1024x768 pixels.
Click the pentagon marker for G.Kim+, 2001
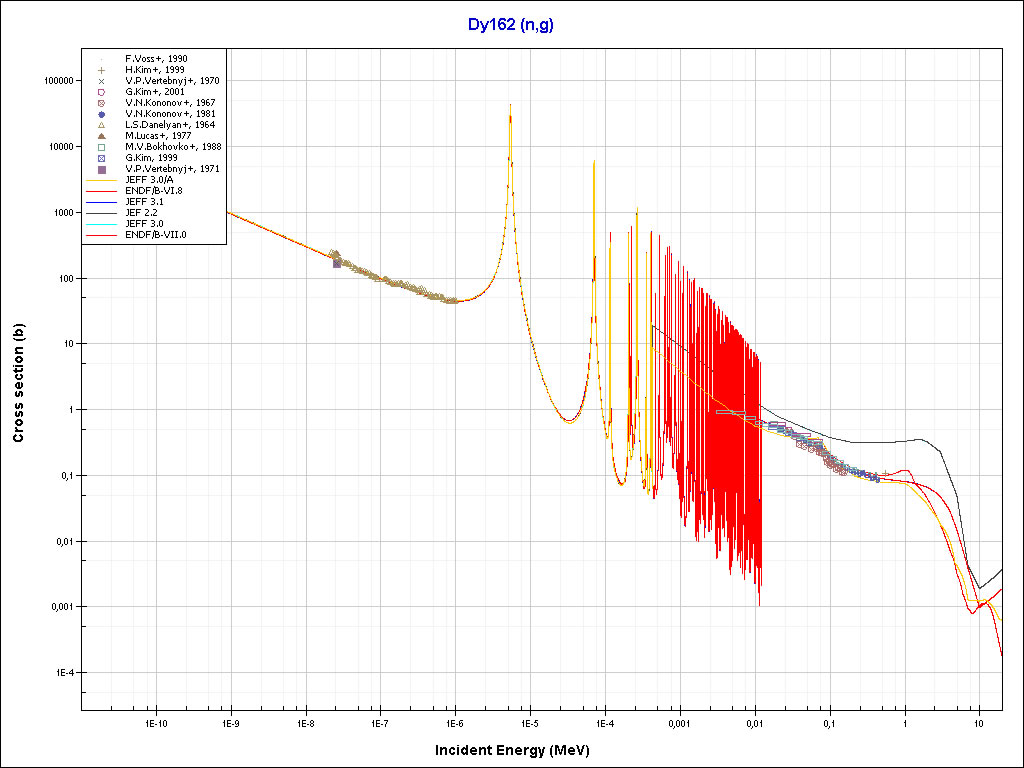(x=102, y=92)
